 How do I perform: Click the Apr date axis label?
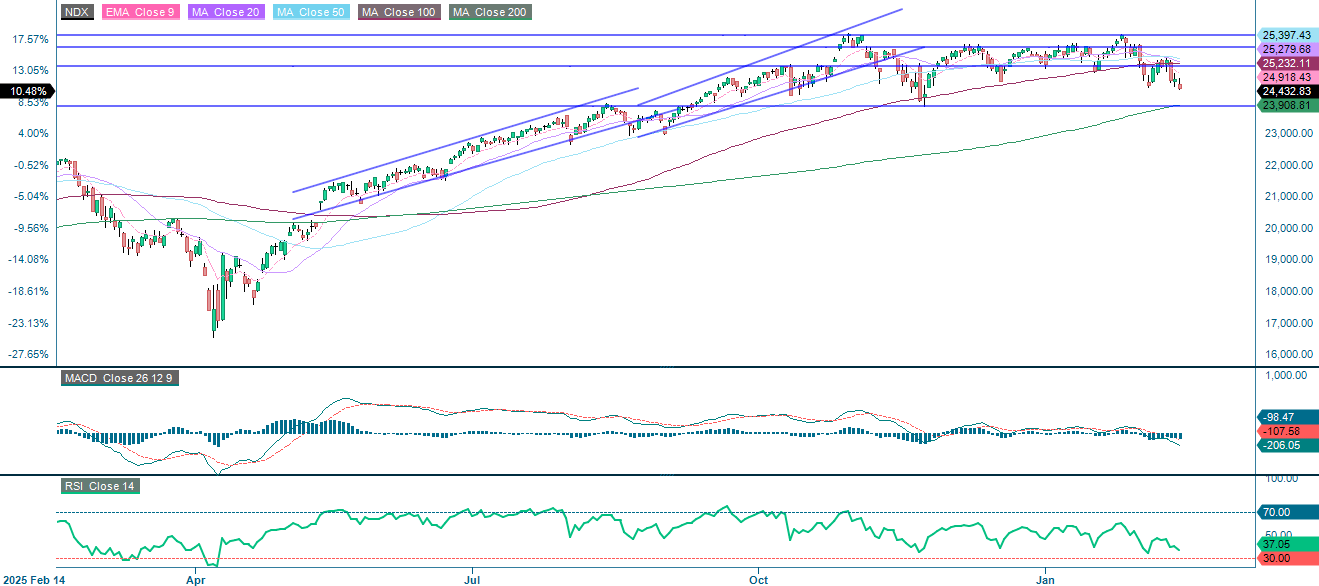(x=195, y=579)
